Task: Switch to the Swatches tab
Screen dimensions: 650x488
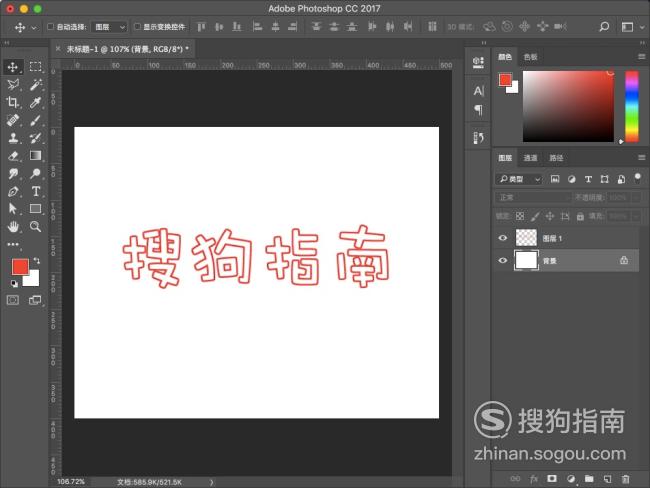Action: [530, 57]
